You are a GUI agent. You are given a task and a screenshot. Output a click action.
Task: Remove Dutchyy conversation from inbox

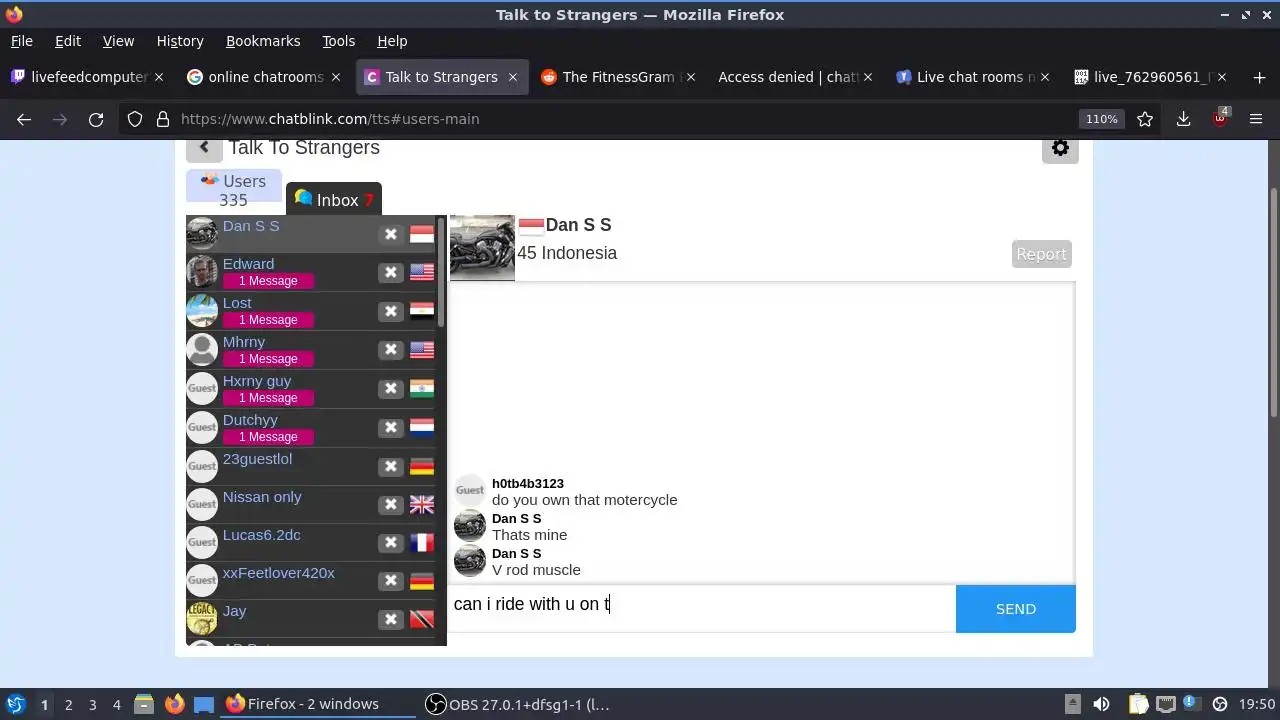click(391, 428)
